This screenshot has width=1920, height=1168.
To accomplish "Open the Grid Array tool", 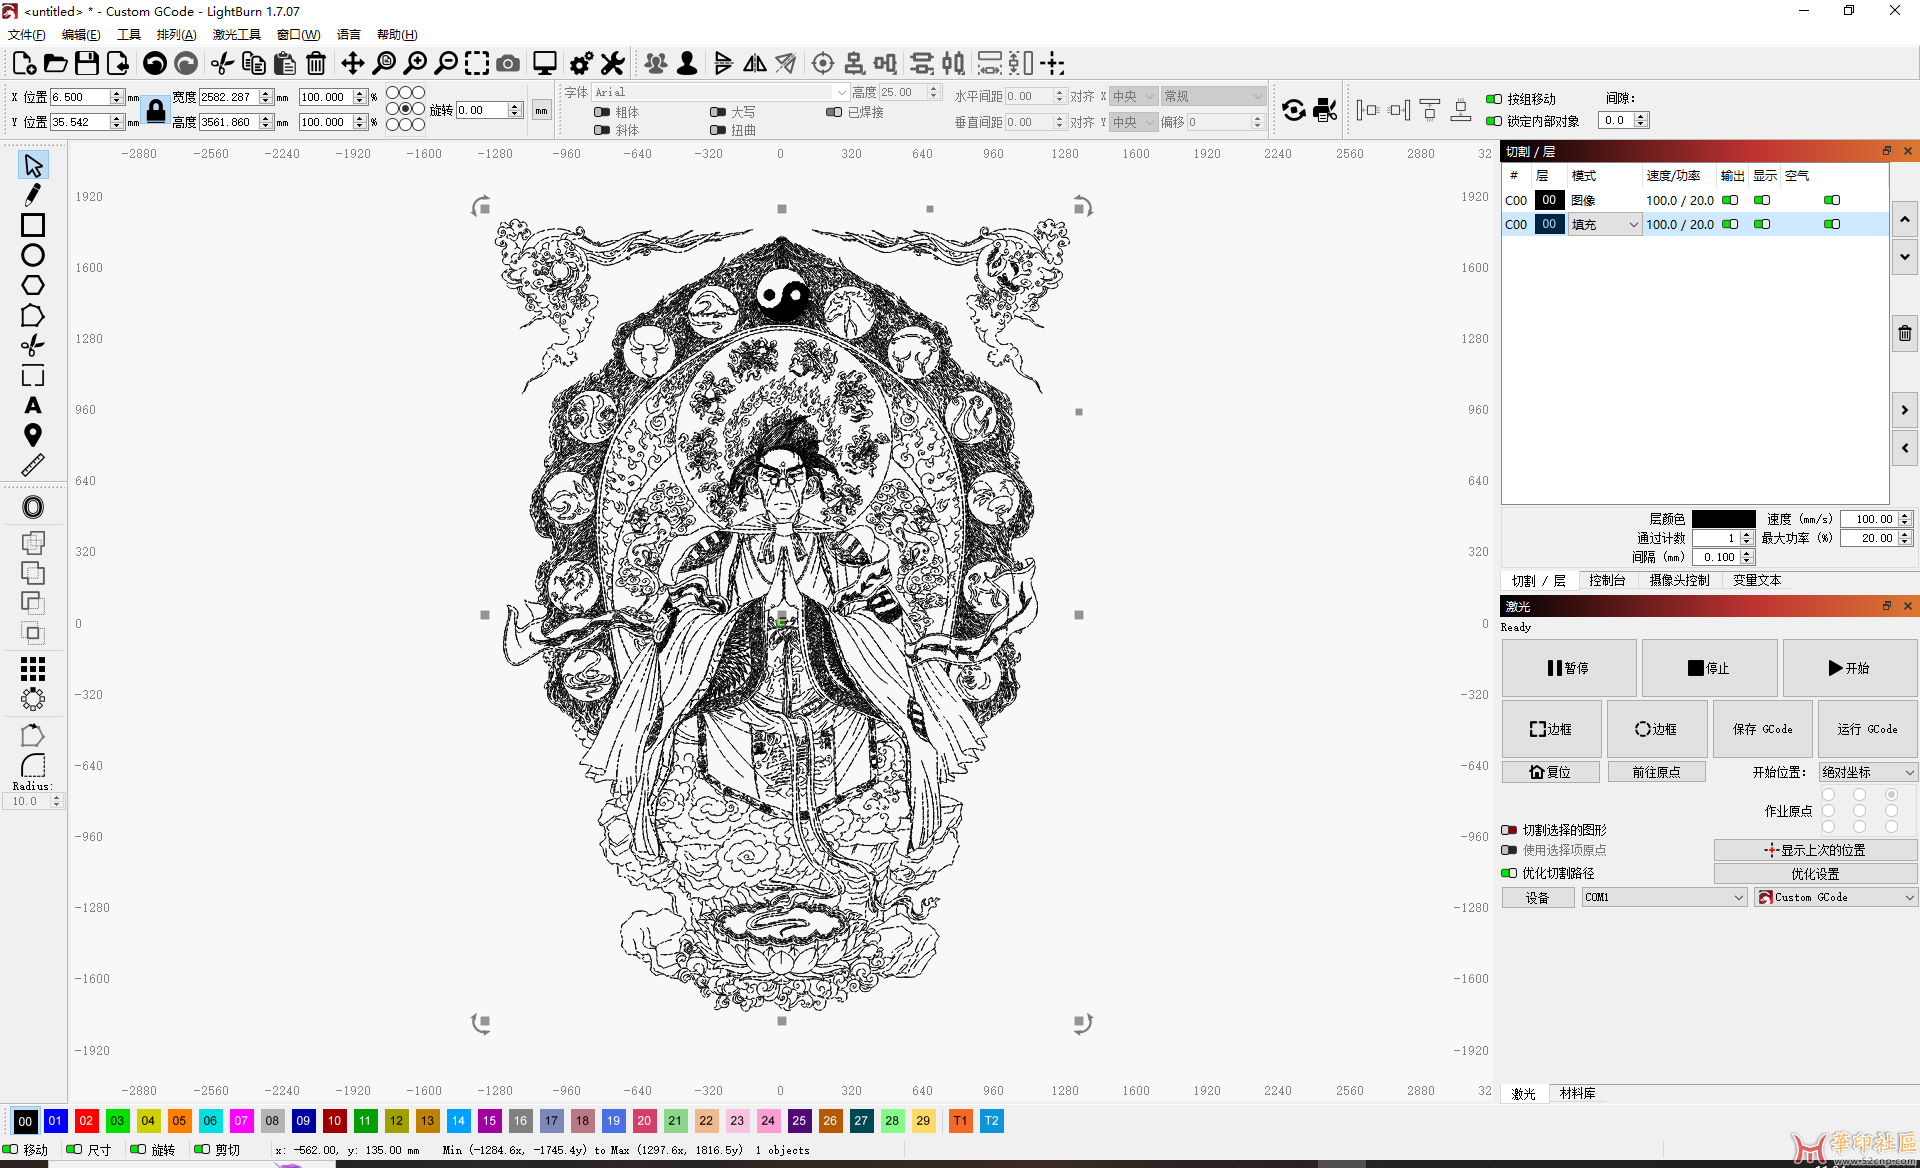I will click(x=33, y=668).
